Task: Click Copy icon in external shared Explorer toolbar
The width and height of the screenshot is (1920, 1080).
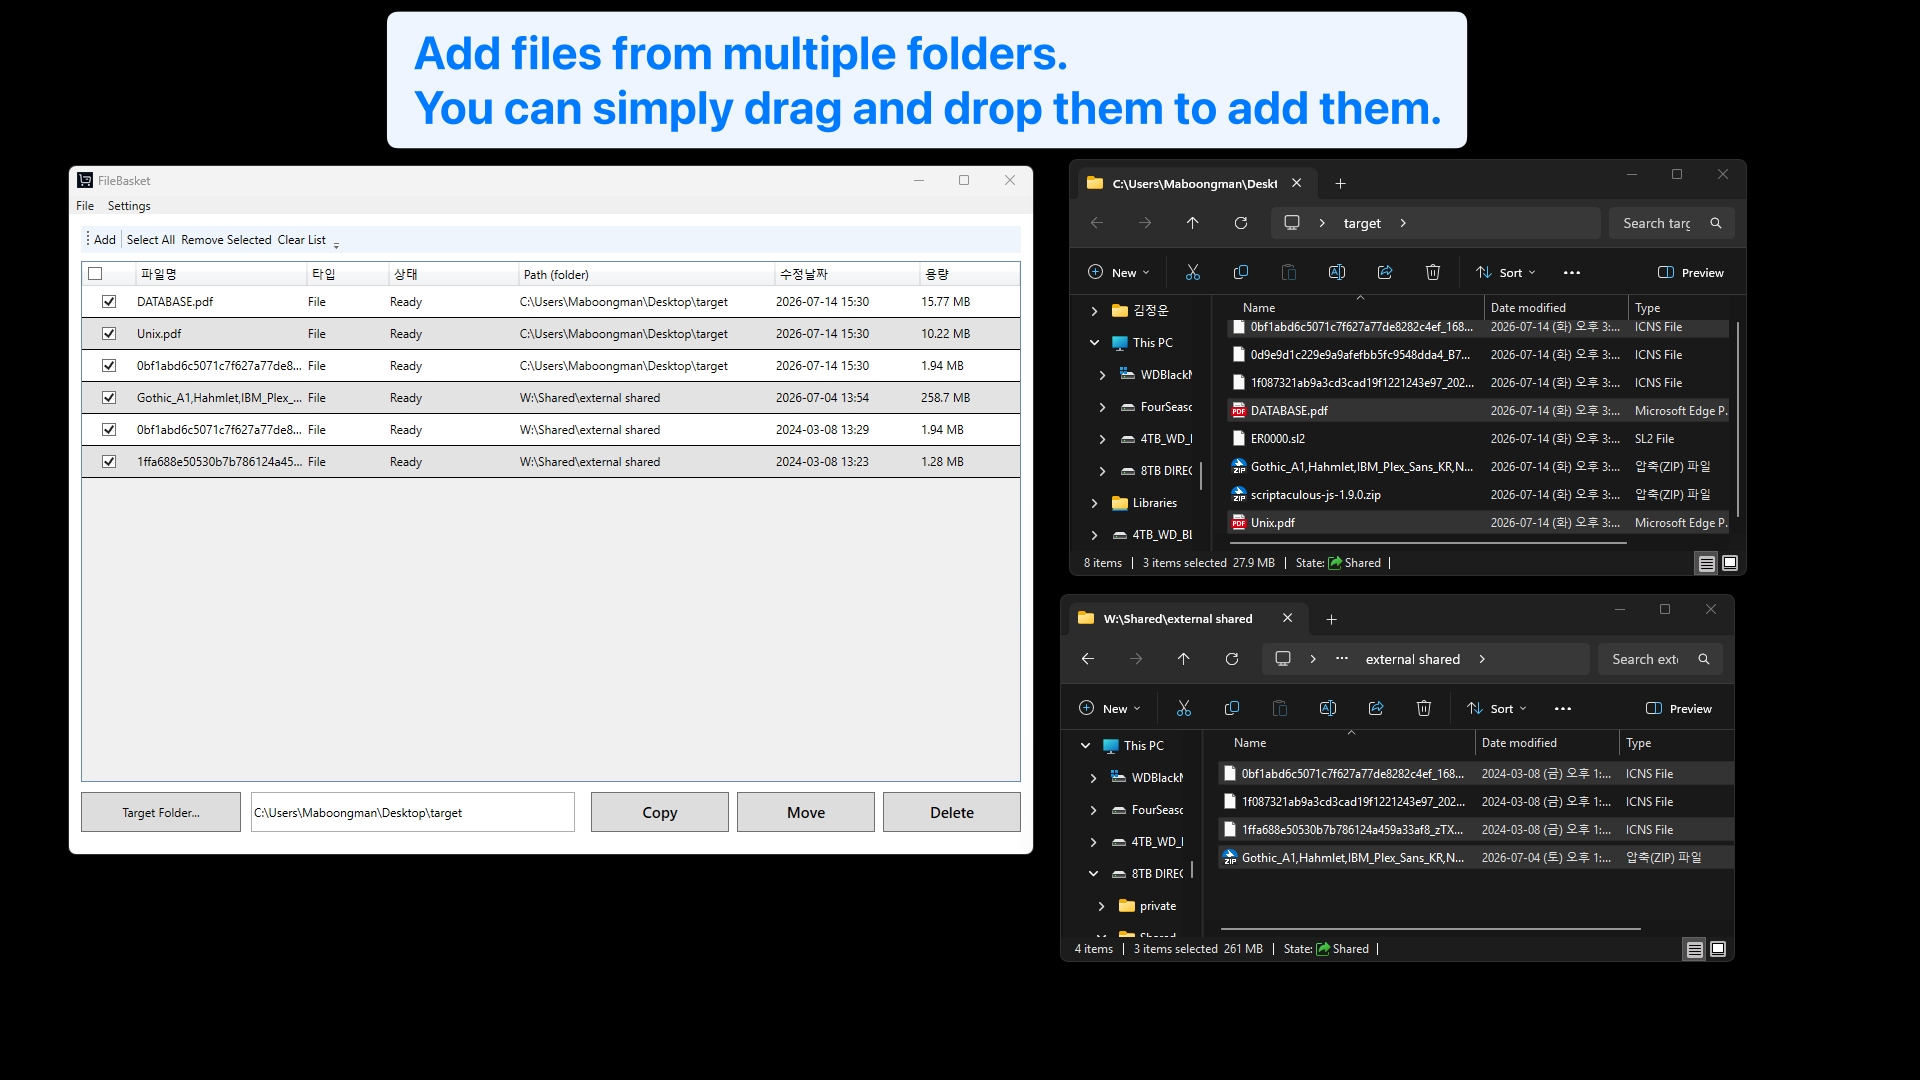Action: pyautogui.click(x=1232, y=708)
